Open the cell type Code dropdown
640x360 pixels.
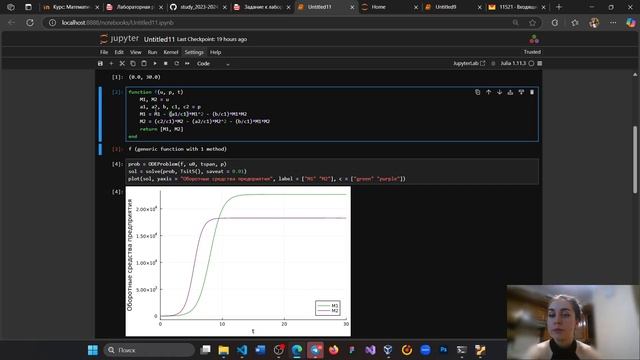pos(213,64)
